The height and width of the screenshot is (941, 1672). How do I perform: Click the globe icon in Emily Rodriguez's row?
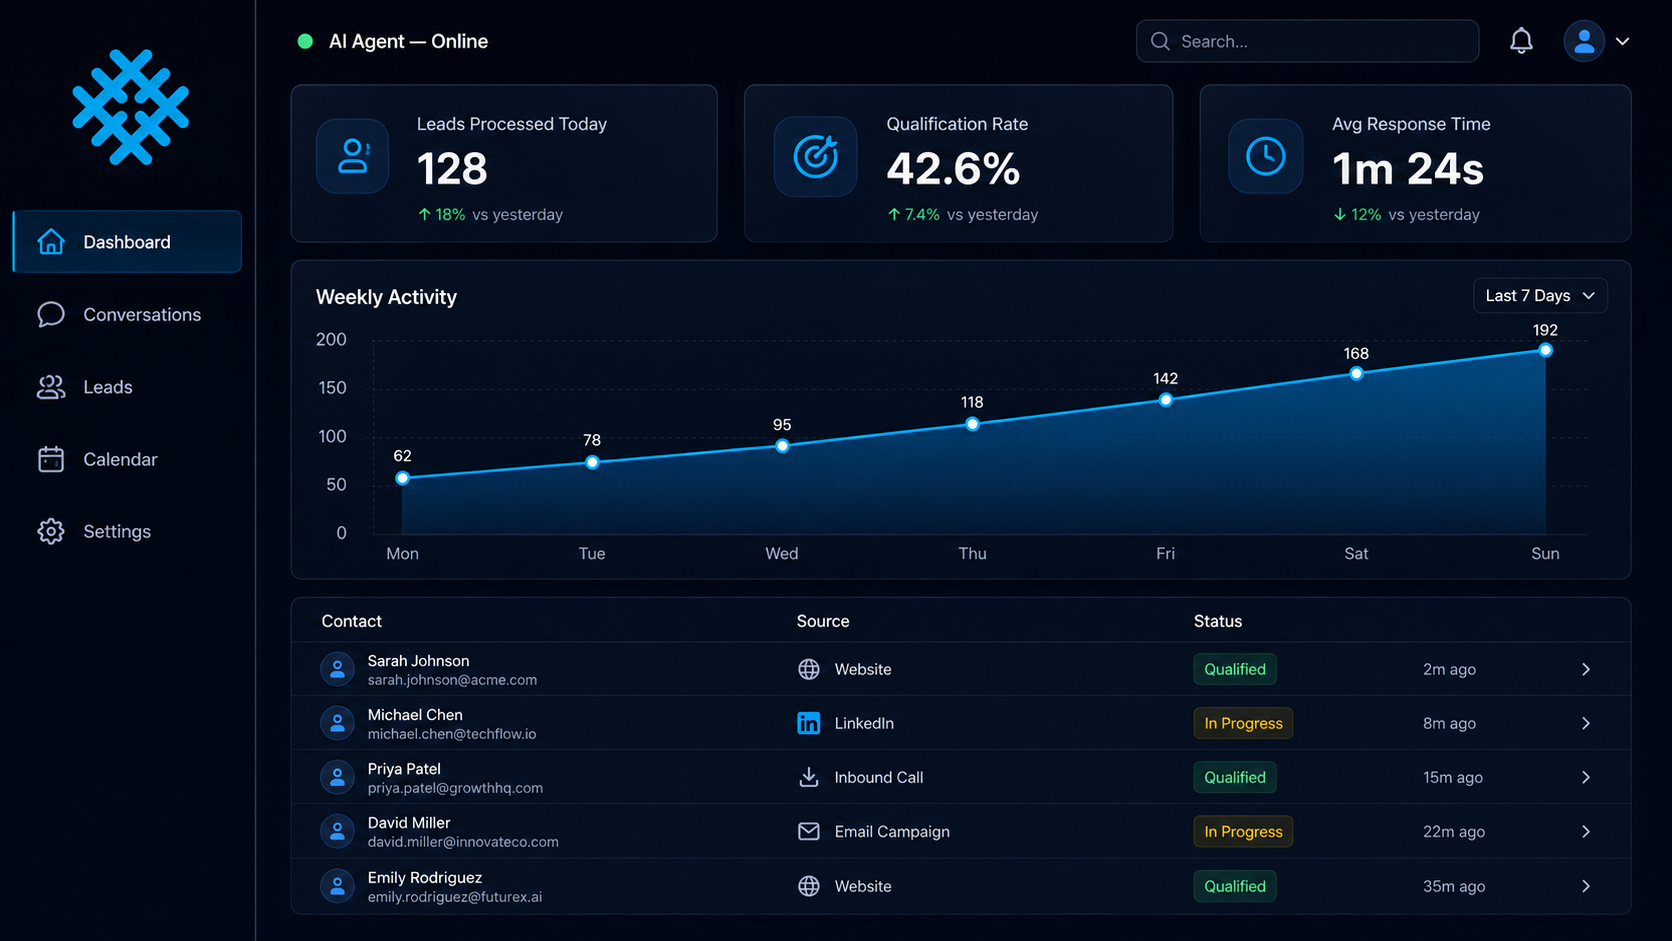[x=809, y=886]
